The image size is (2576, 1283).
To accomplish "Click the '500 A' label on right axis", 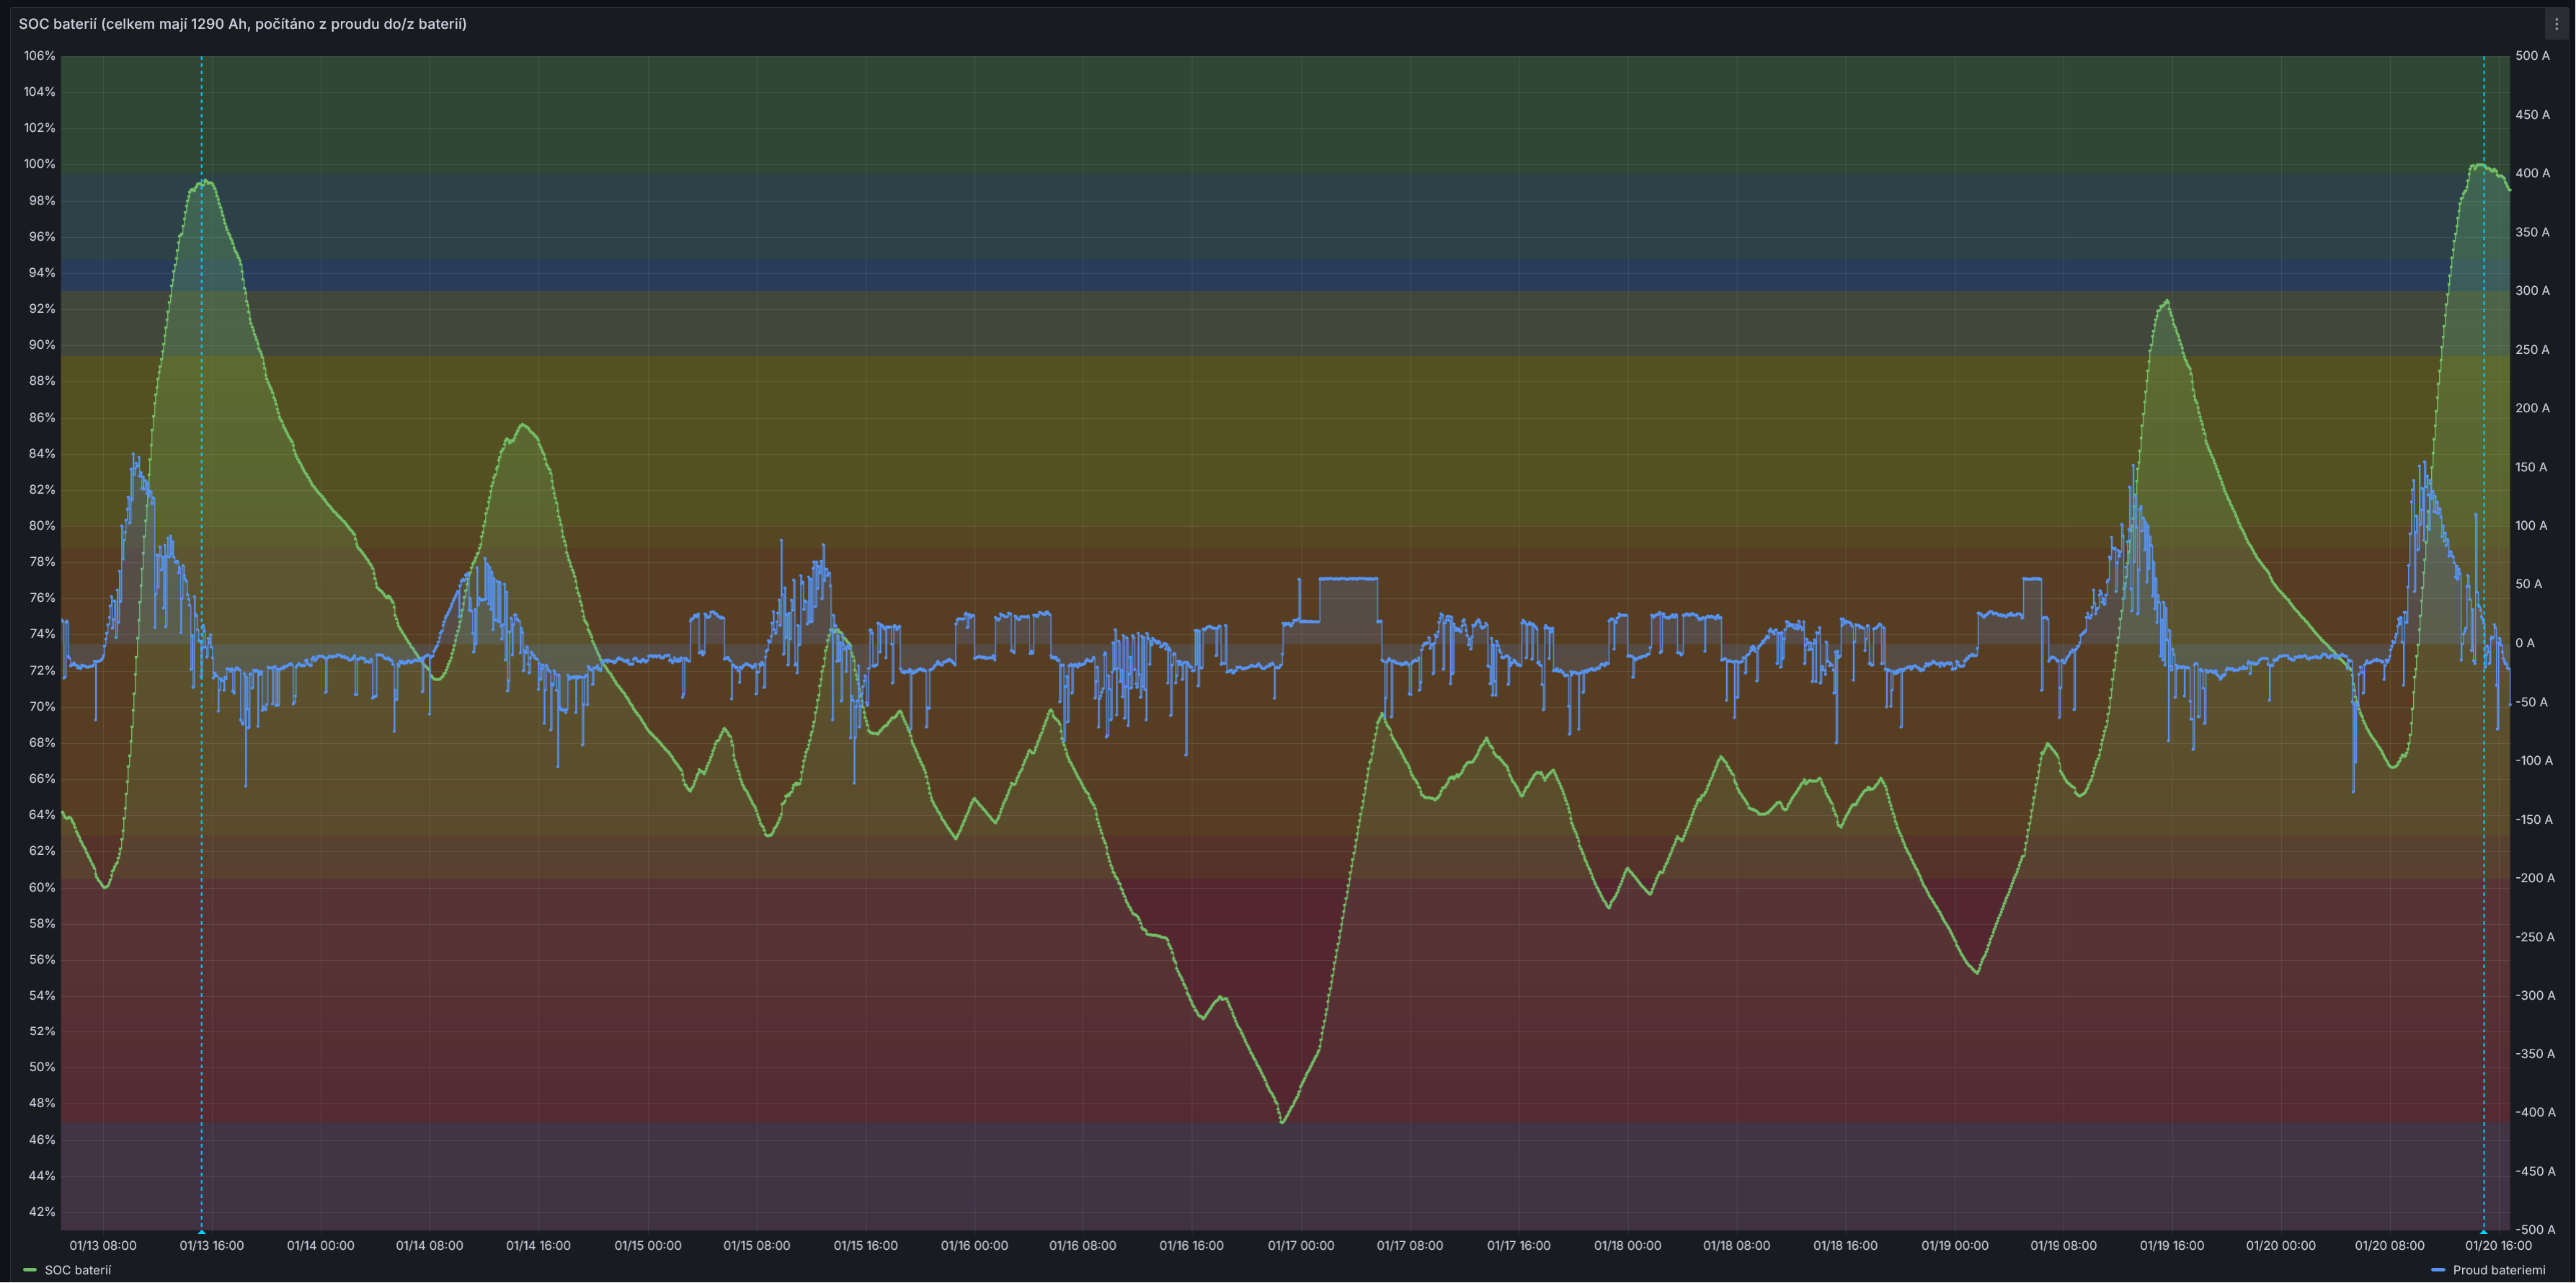I will [2532, 56].
